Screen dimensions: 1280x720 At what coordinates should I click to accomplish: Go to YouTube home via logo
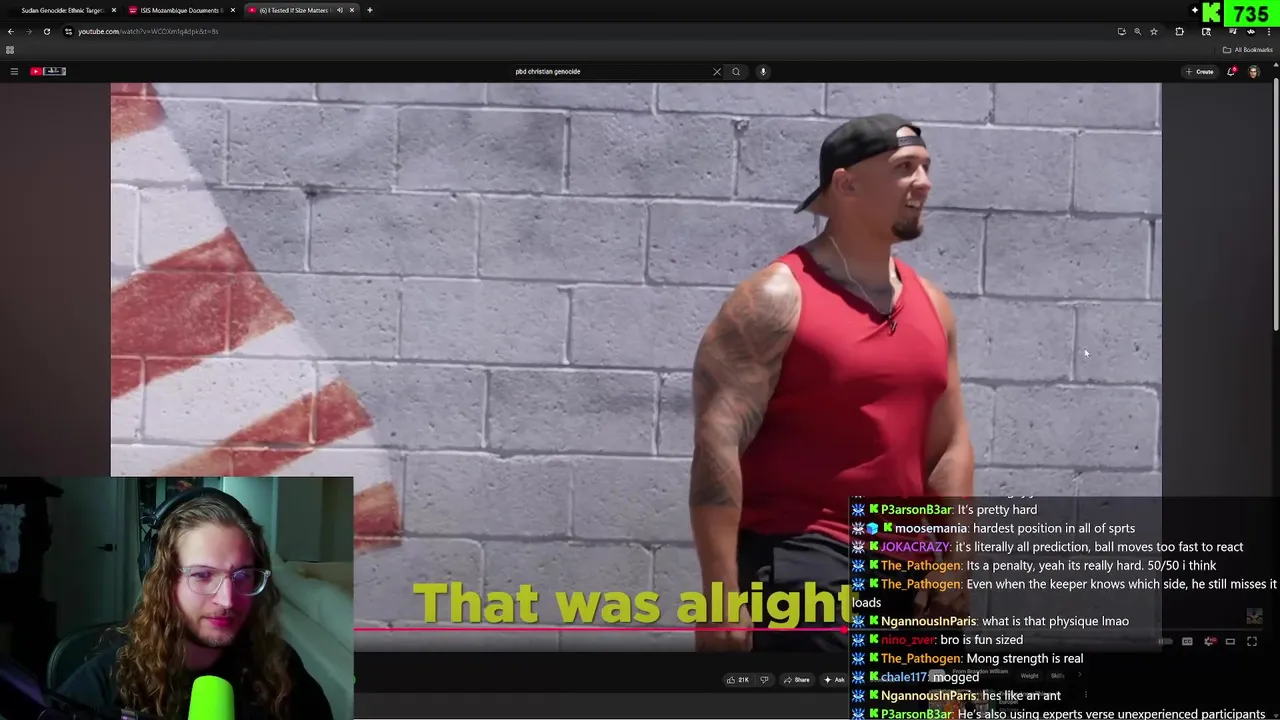pyautogui.click(x=48, y=71)
